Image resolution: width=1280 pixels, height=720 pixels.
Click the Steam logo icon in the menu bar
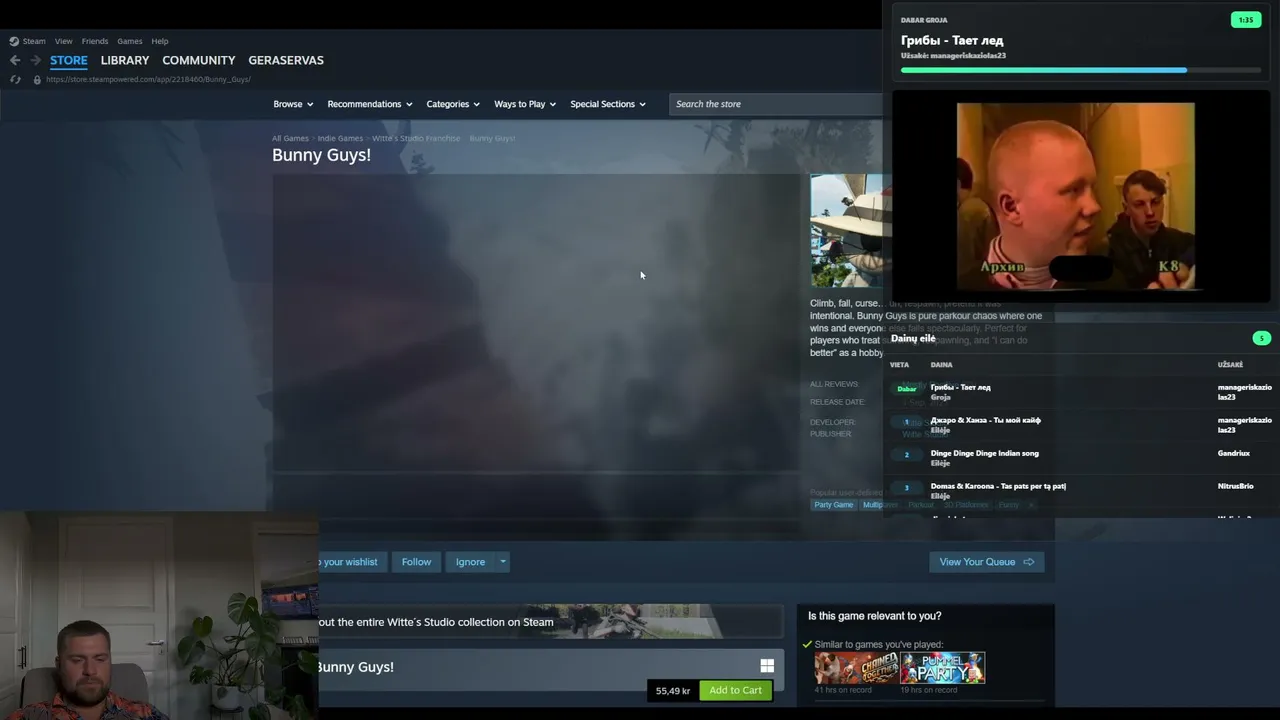coord(14,41)
